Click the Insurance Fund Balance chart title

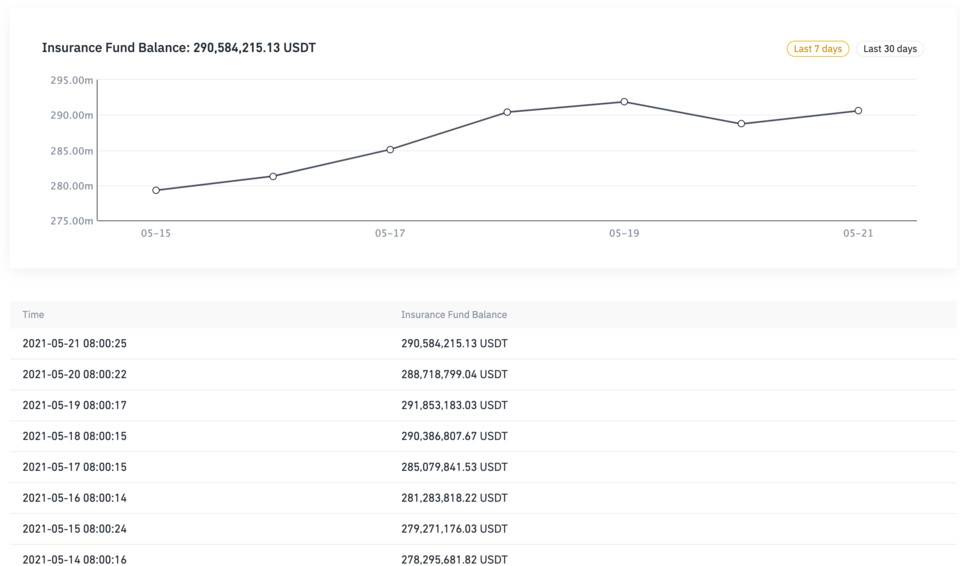click(179, 48)
